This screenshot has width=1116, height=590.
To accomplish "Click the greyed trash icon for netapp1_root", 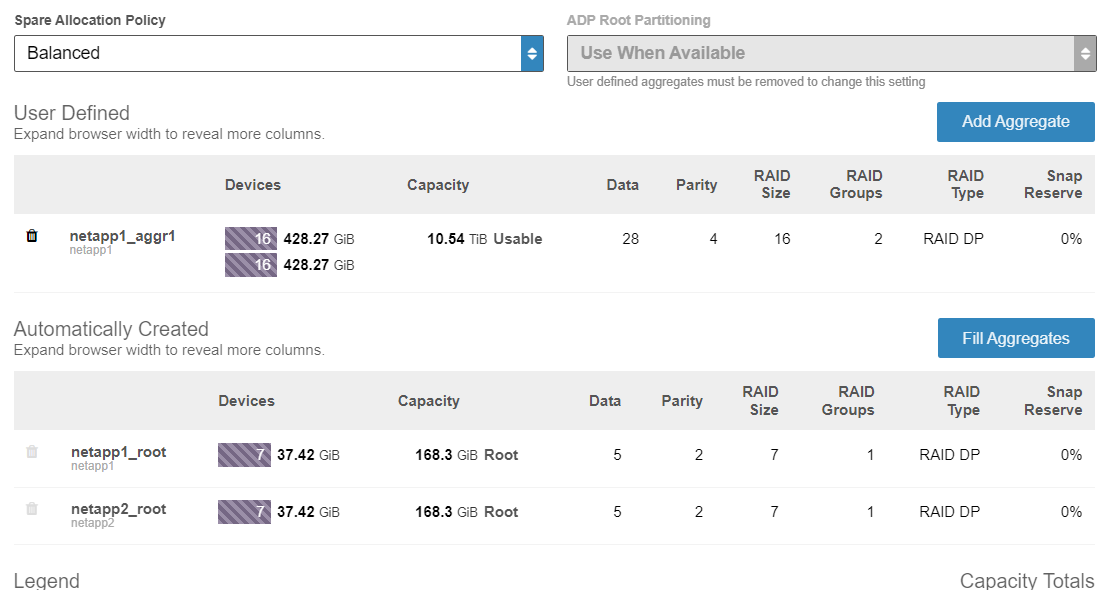I will click(32, 452).
